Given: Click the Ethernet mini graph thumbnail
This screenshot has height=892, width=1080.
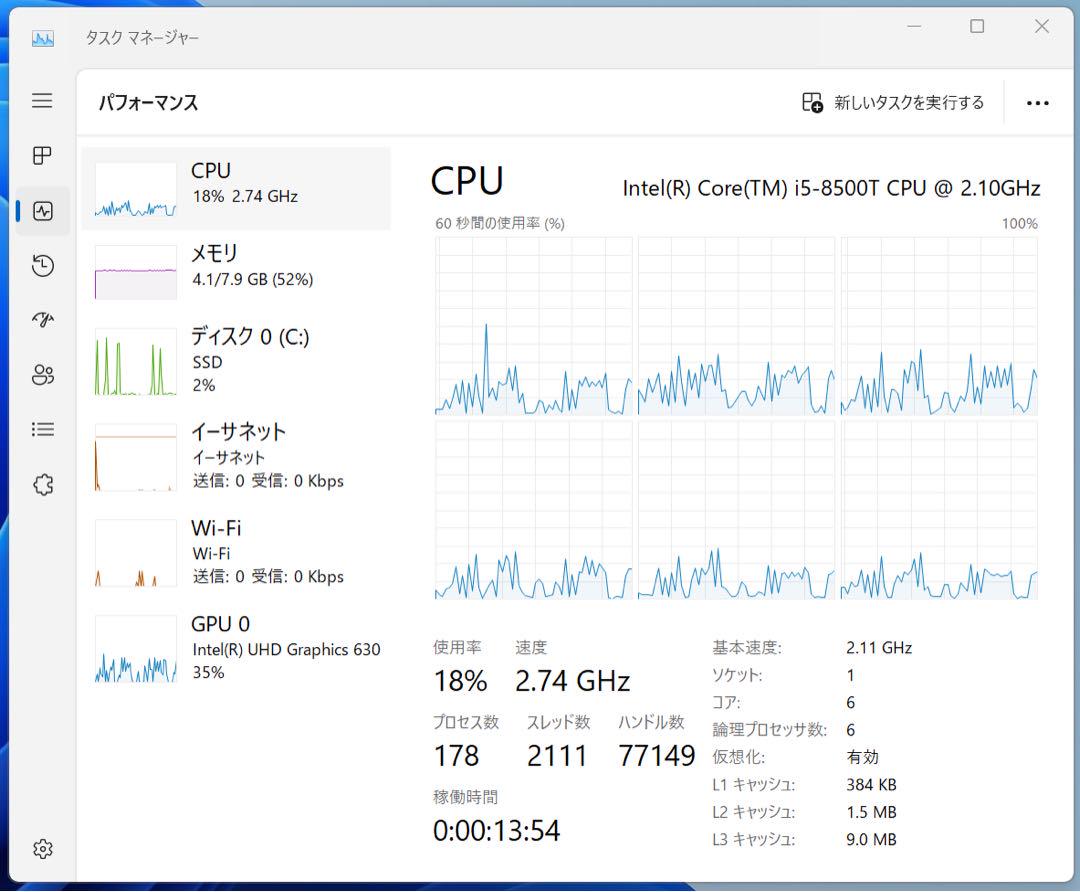Looking at the screenshot, I should [136, 457].
